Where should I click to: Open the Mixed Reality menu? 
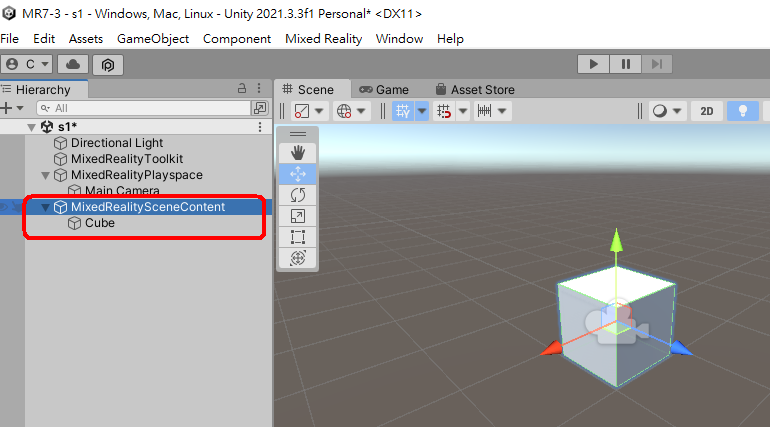(323, 39)
